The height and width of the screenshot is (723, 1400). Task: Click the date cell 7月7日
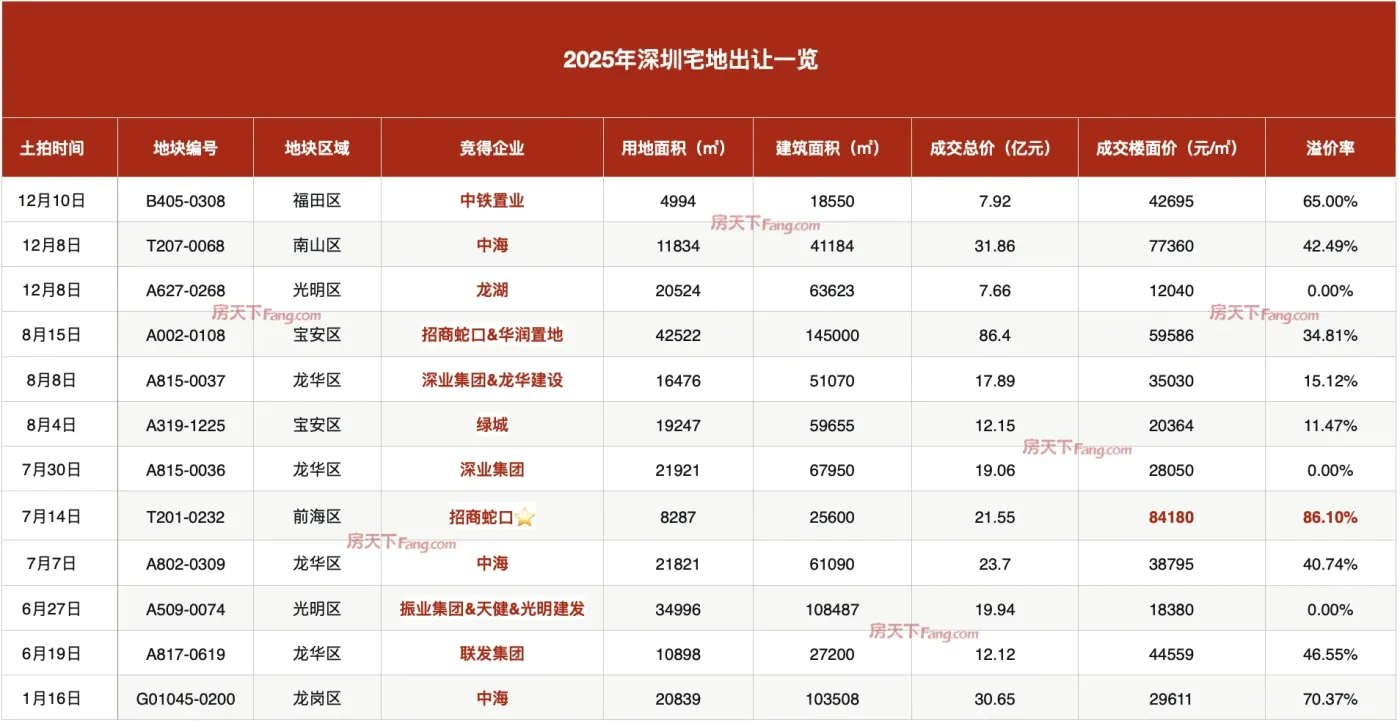(x=52, y=564)
